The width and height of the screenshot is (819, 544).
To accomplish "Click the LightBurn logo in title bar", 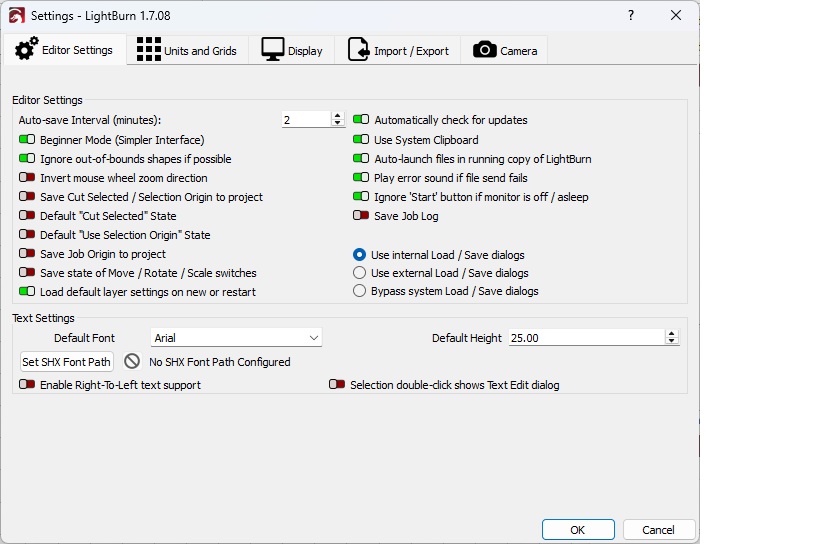I will click(x=16, y=16).
